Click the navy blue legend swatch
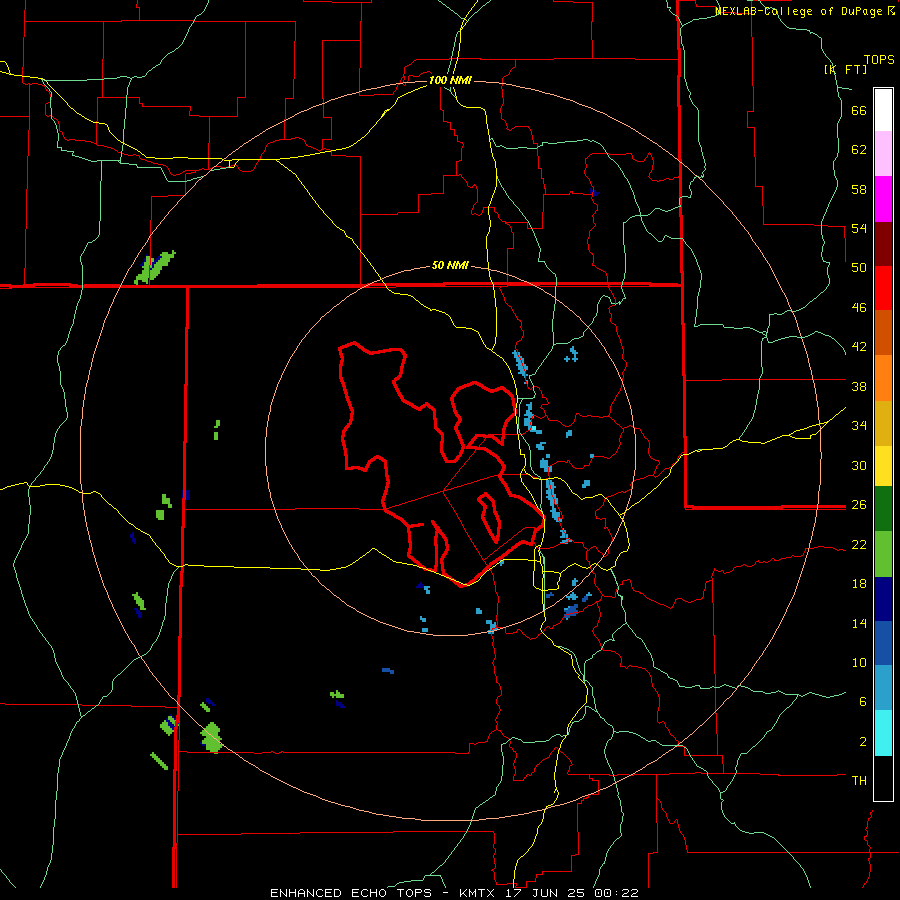The width and height of the screenshot is (900, 900). [883, 599]
